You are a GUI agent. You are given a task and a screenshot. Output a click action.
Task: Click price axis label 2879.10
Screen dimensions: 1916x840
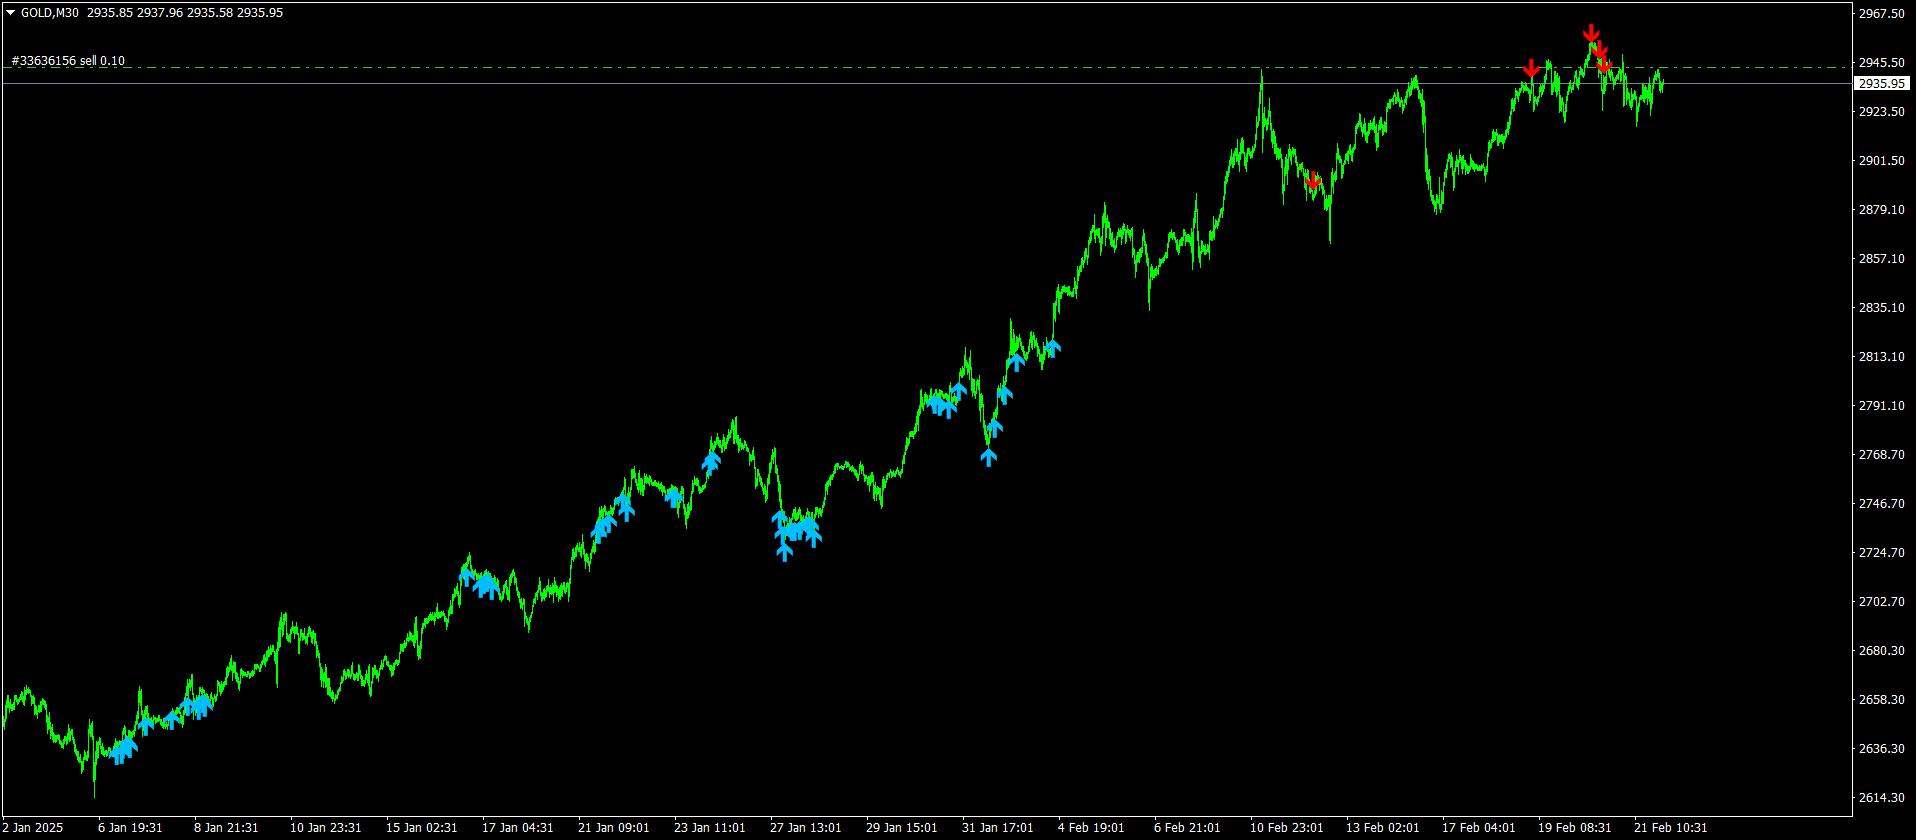(1881, 210)
